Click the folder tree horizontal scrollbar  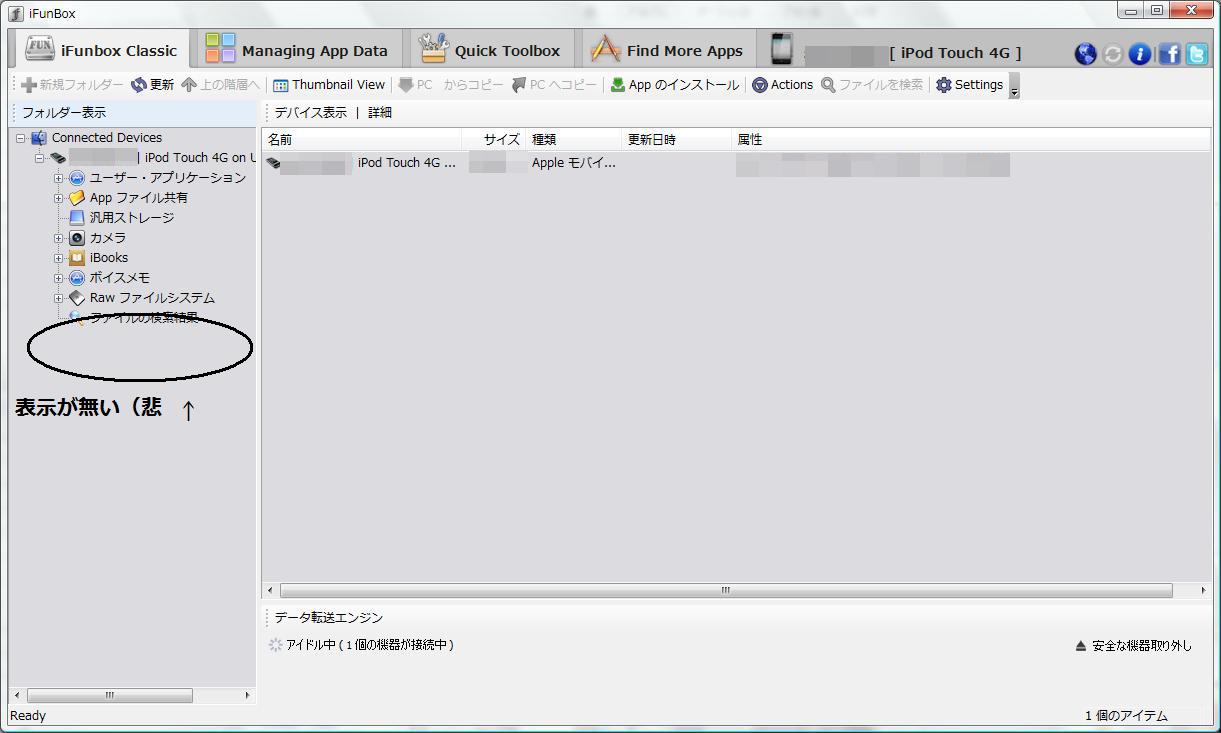[110, 695]
